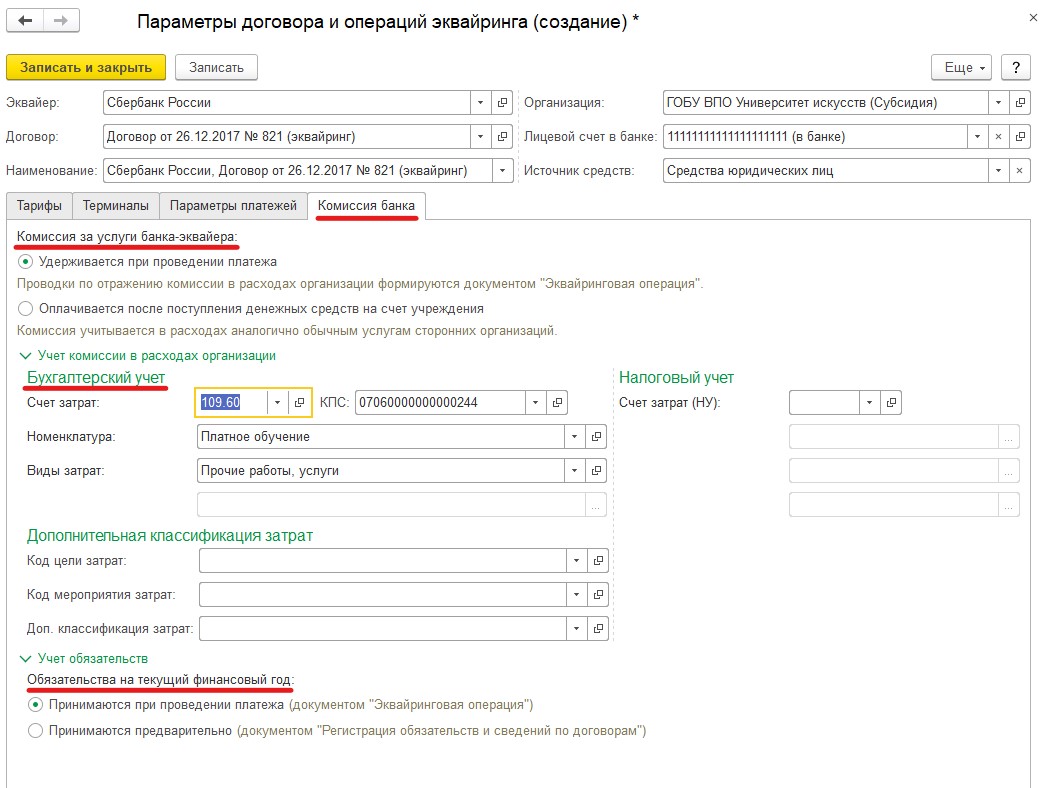Viewport: 1043px width, 788px height.
Task: Expand the Виды затрат dropdown
Action: click(x=574, y=470)
